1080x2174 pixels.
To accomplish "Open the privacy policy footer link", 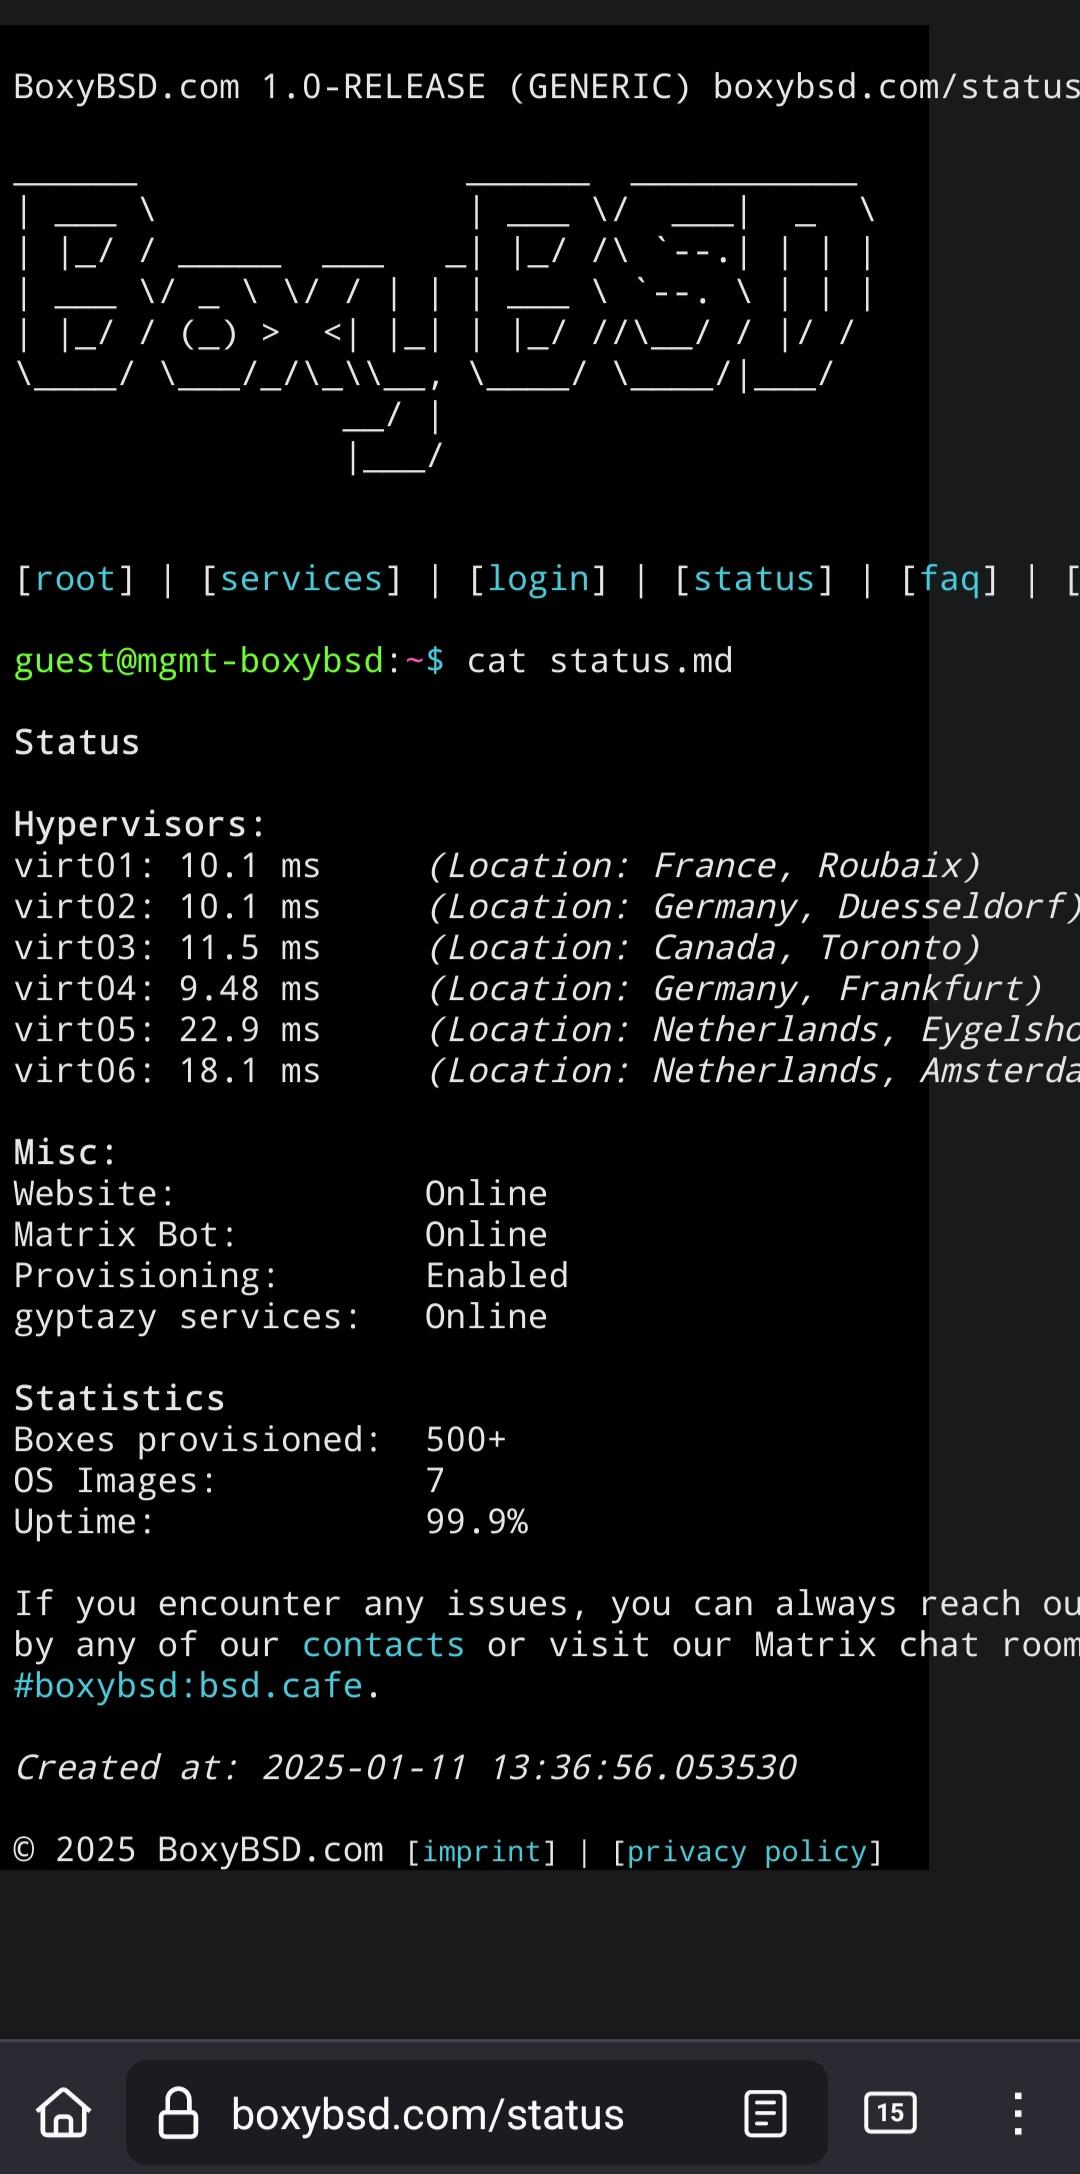I will (746, 1852).
